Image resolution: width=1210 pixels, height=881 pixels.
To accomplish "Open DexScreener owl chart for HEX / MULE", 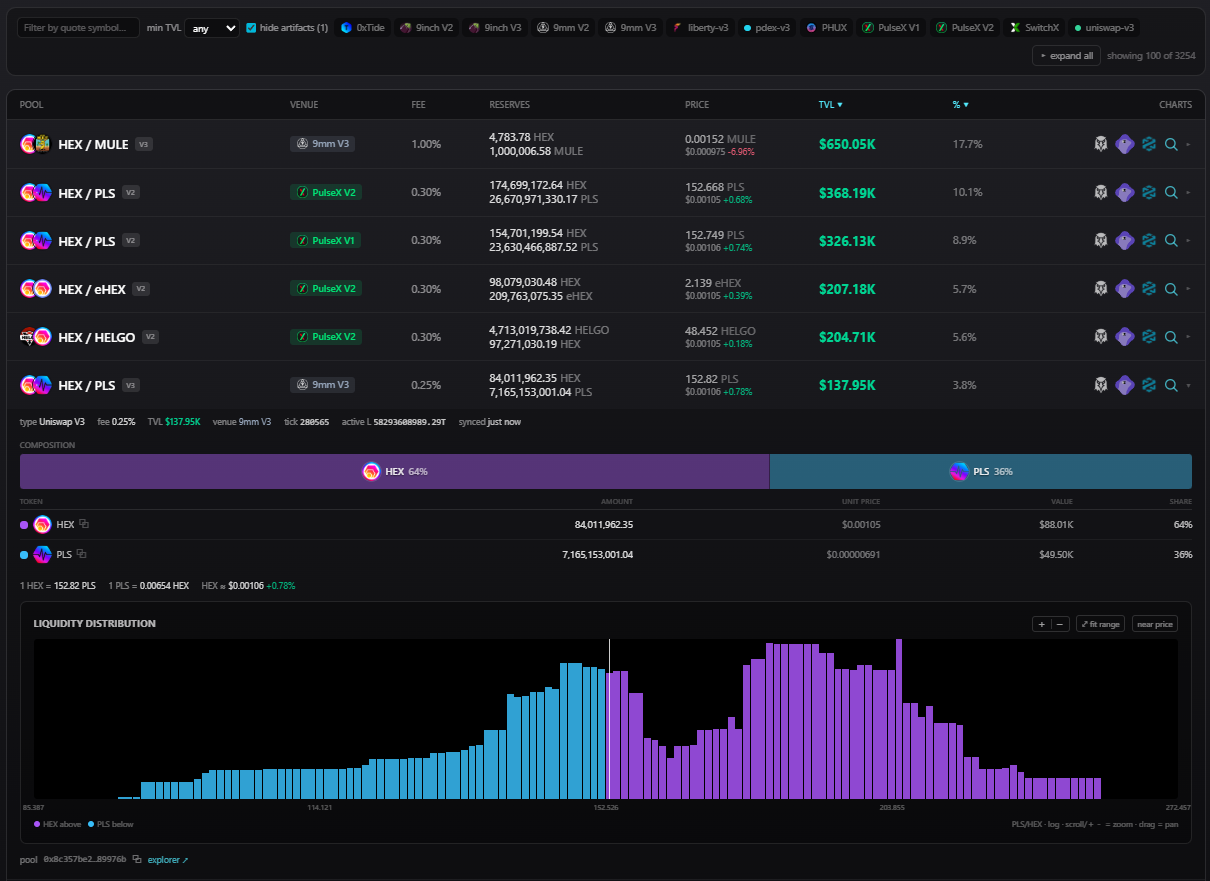I will [1101, 144].
